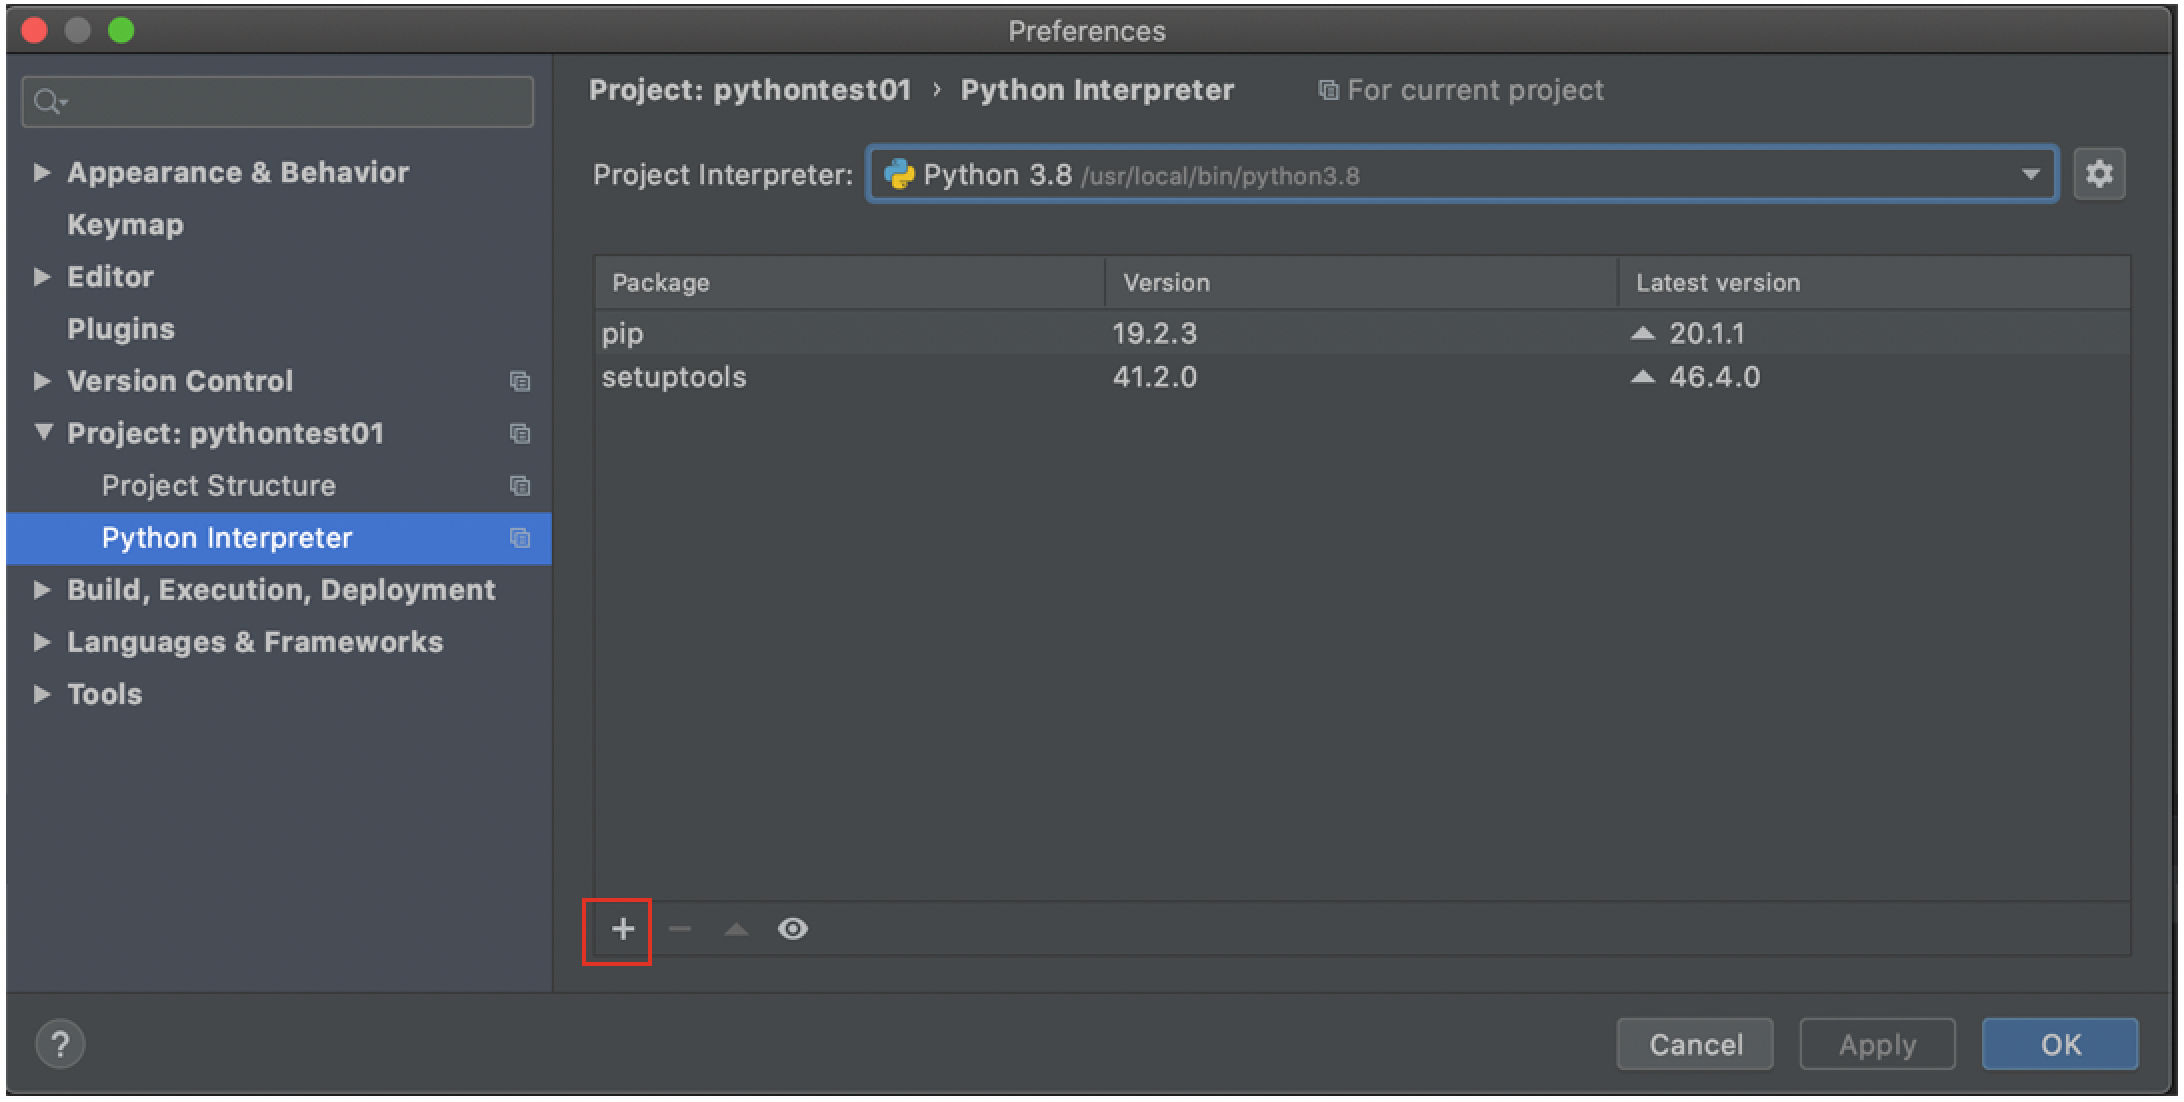Screen dimensions: 2184x1102
Task: Expand Appearance & Behavior section
Action: 41,172
